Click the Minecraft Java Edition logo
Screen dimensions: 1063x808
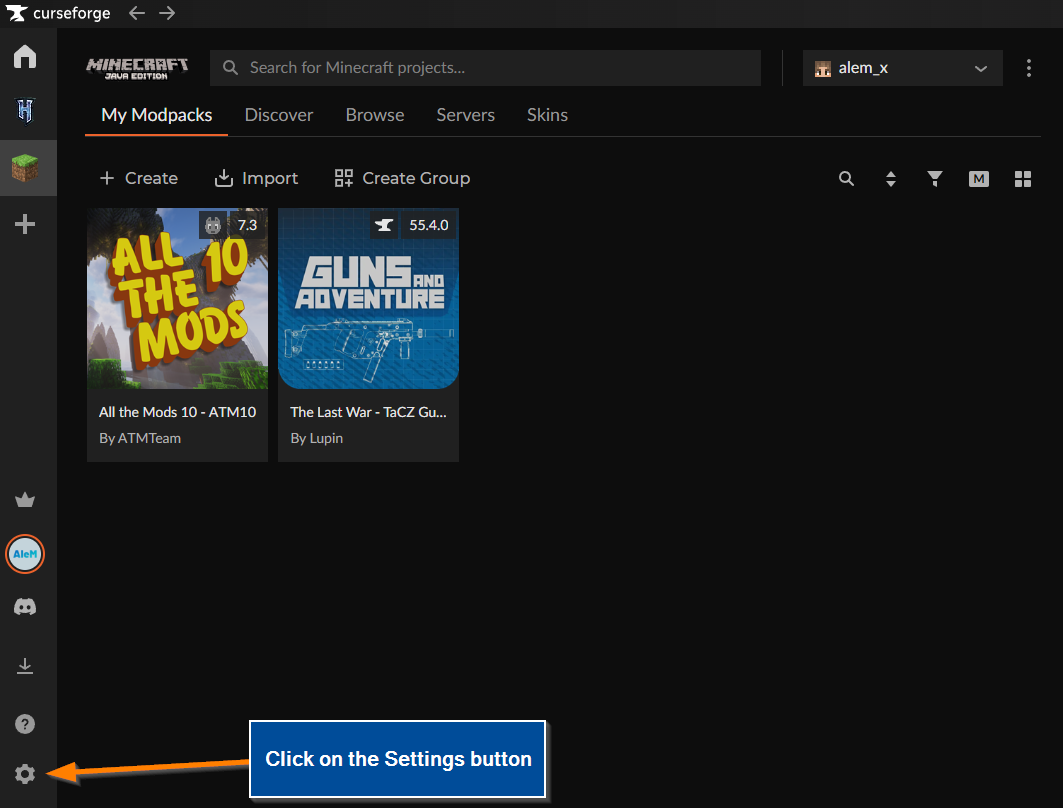(x=137, y=68)
